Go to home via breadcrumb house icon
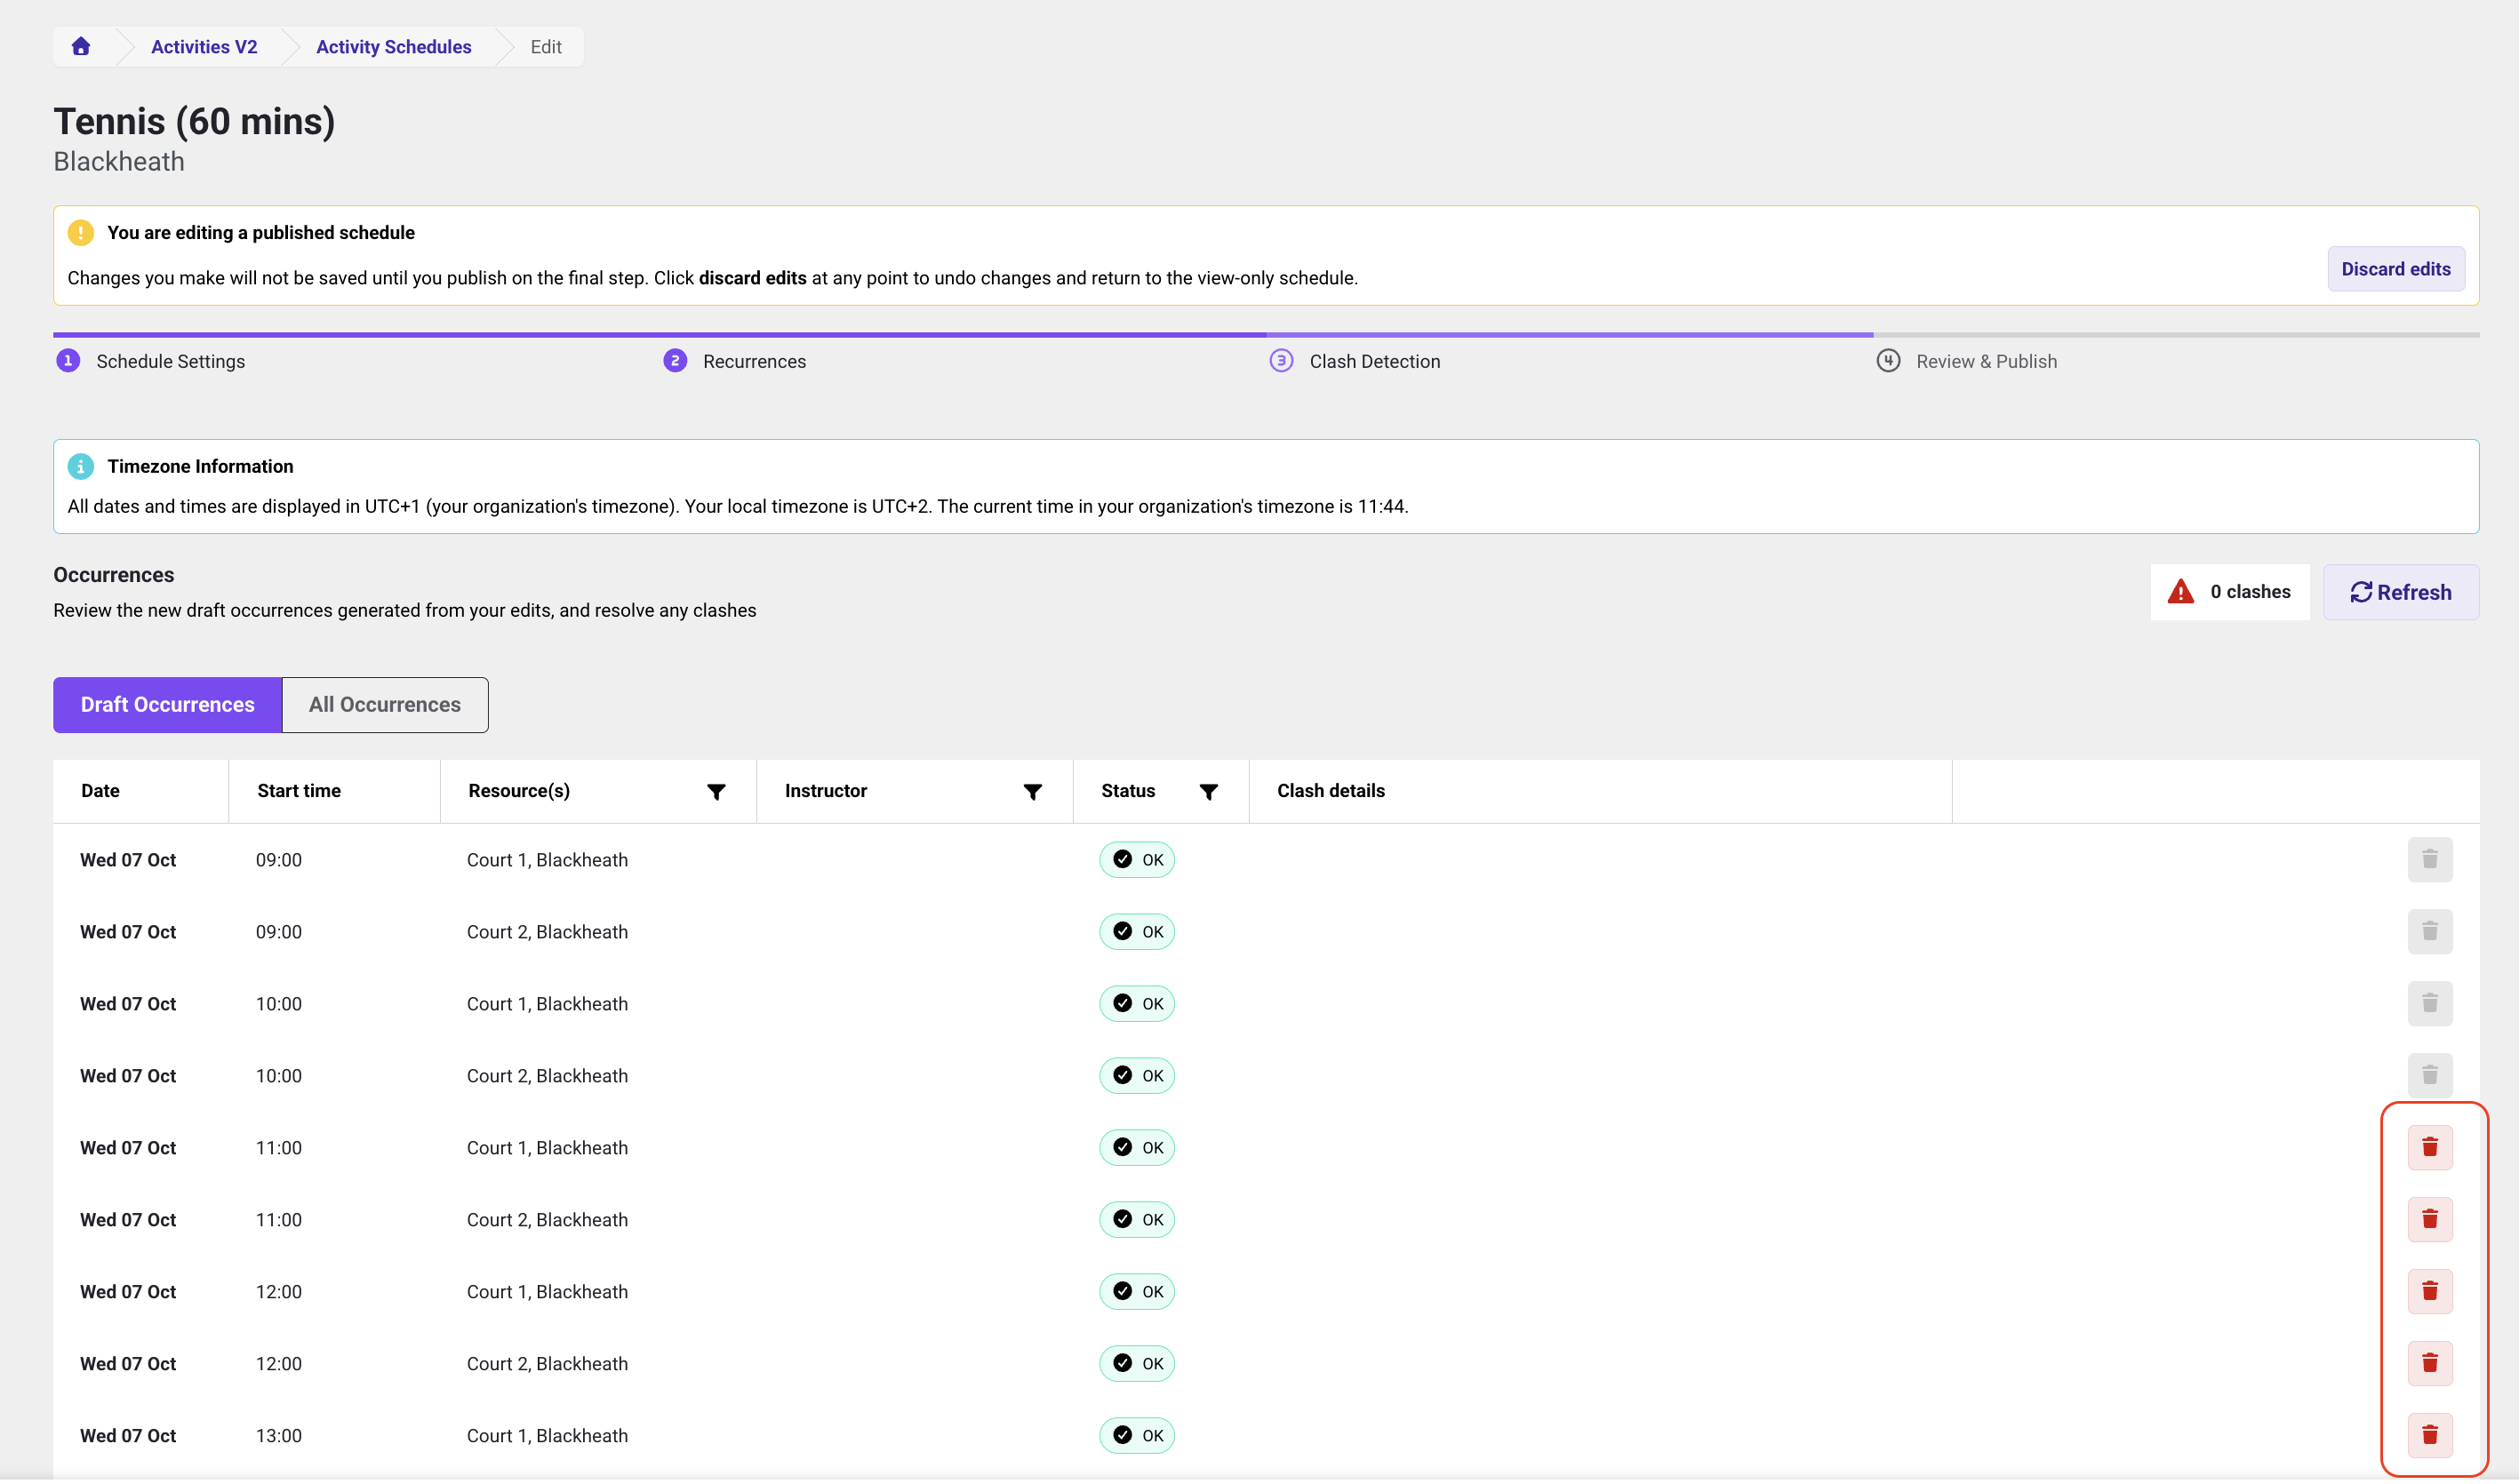 (x=81, y=47)
